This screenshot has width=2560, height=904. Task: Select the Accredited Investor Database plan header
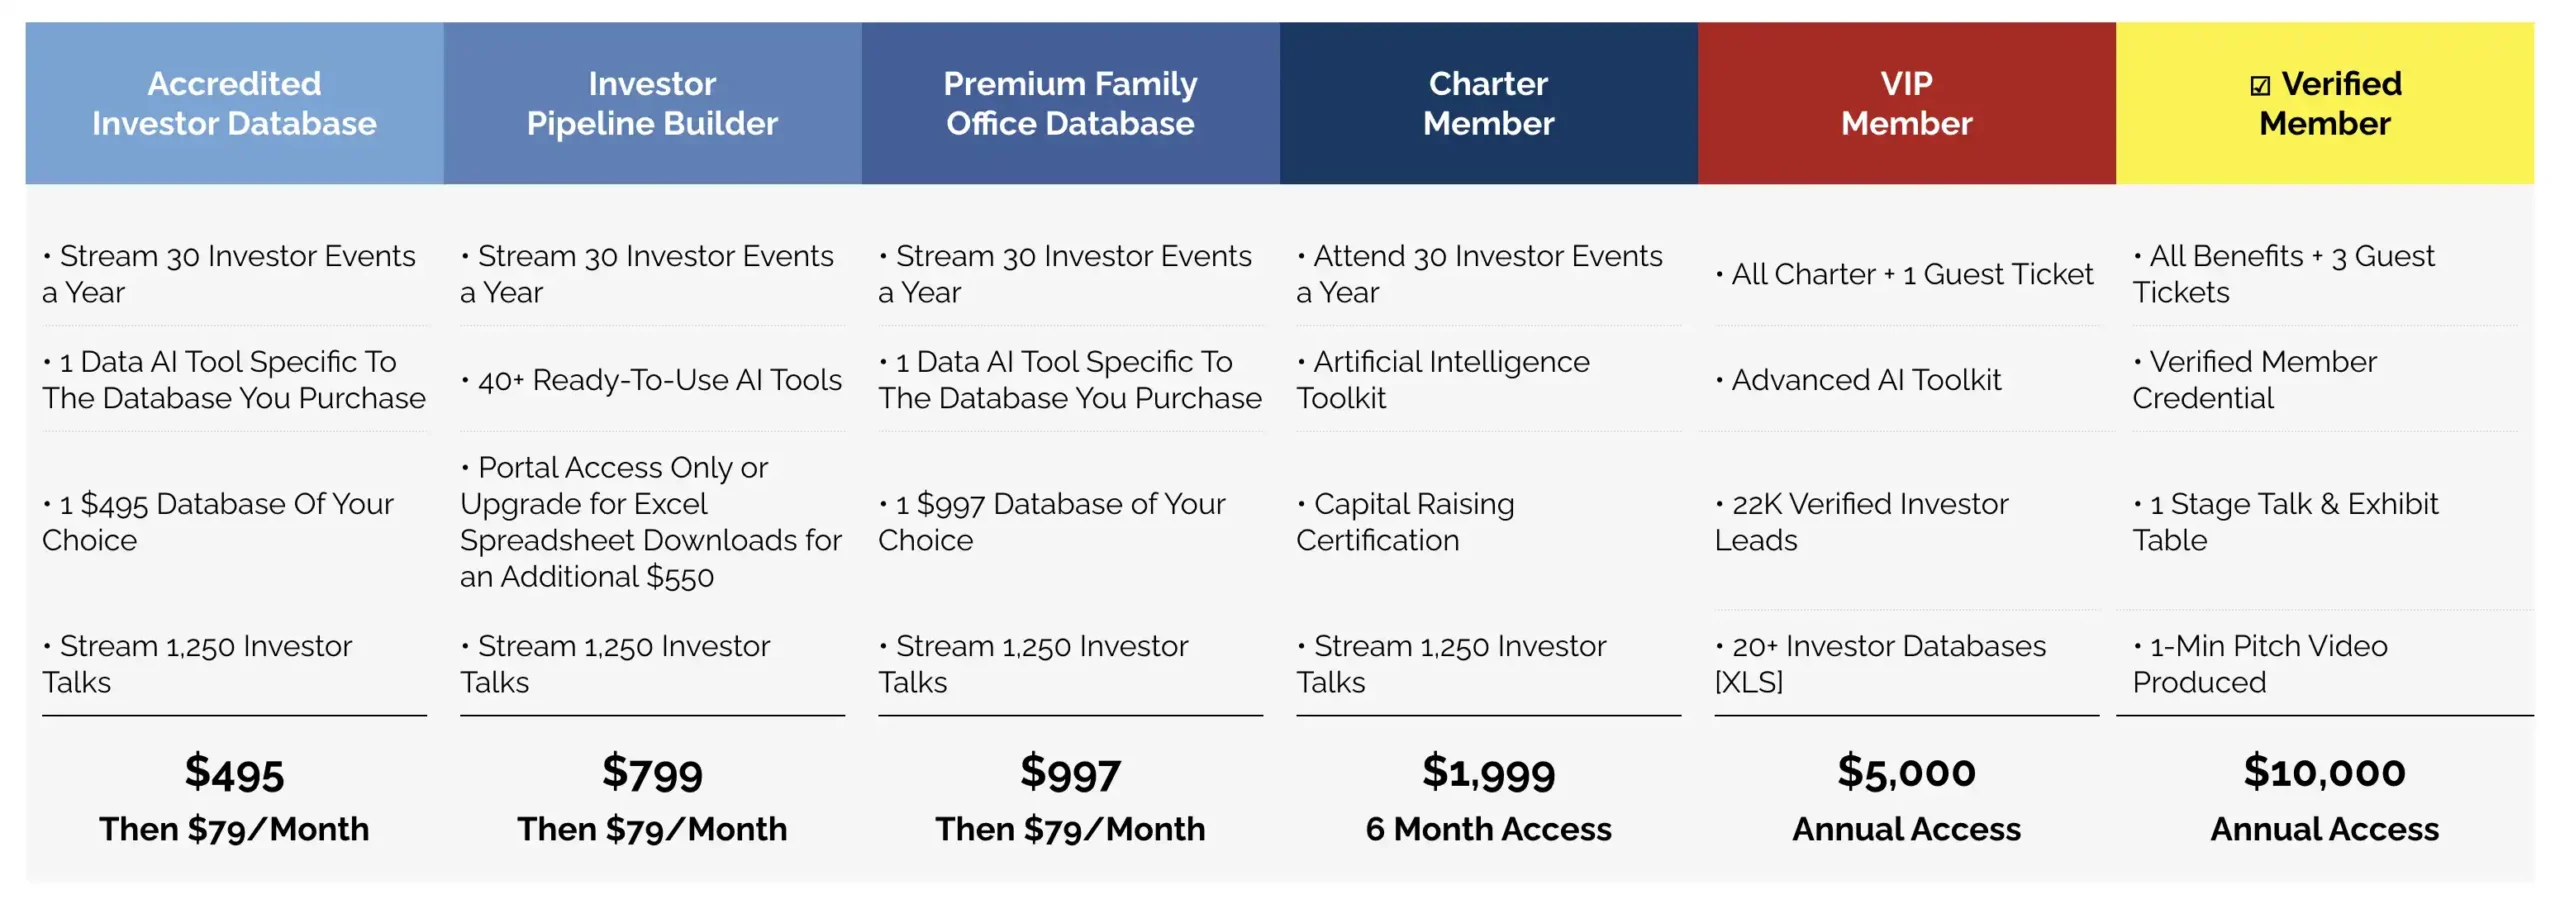[234, 103]
